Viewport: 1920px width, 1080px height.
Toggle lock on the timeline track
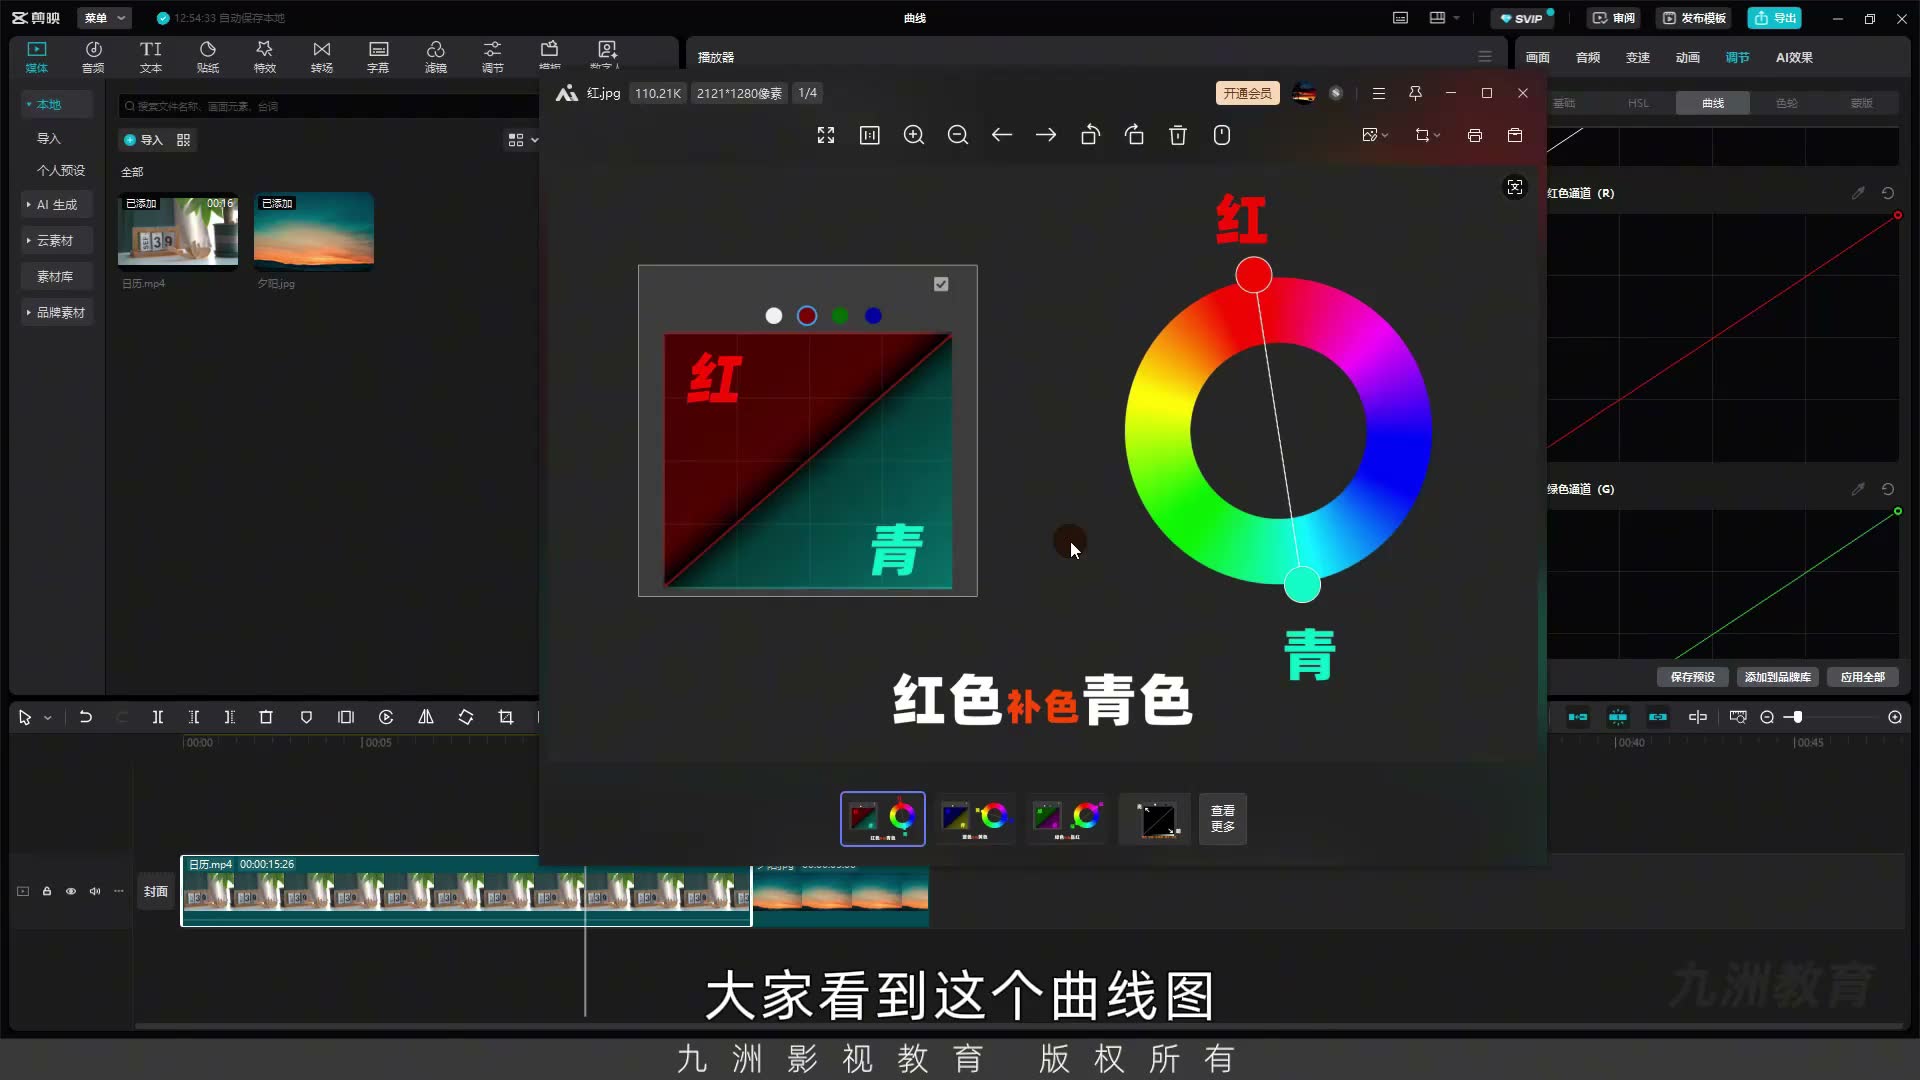click(x=47, y=891)
